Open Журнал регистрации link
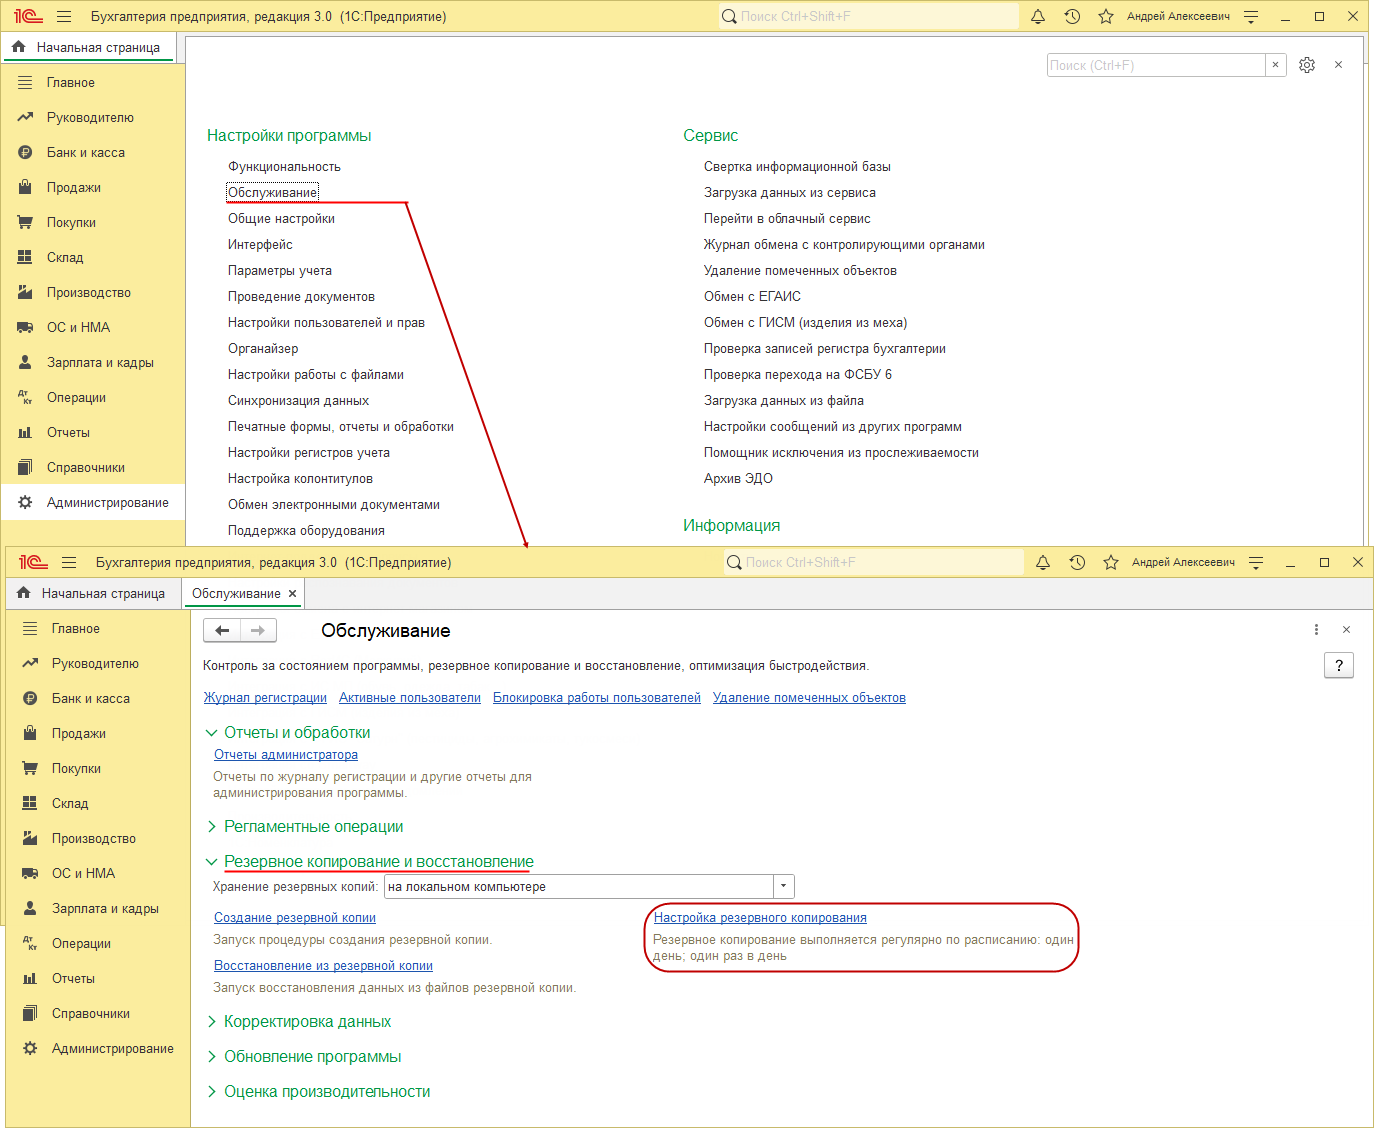Screen dimensions: 1375x1129 tap(265, 698)
